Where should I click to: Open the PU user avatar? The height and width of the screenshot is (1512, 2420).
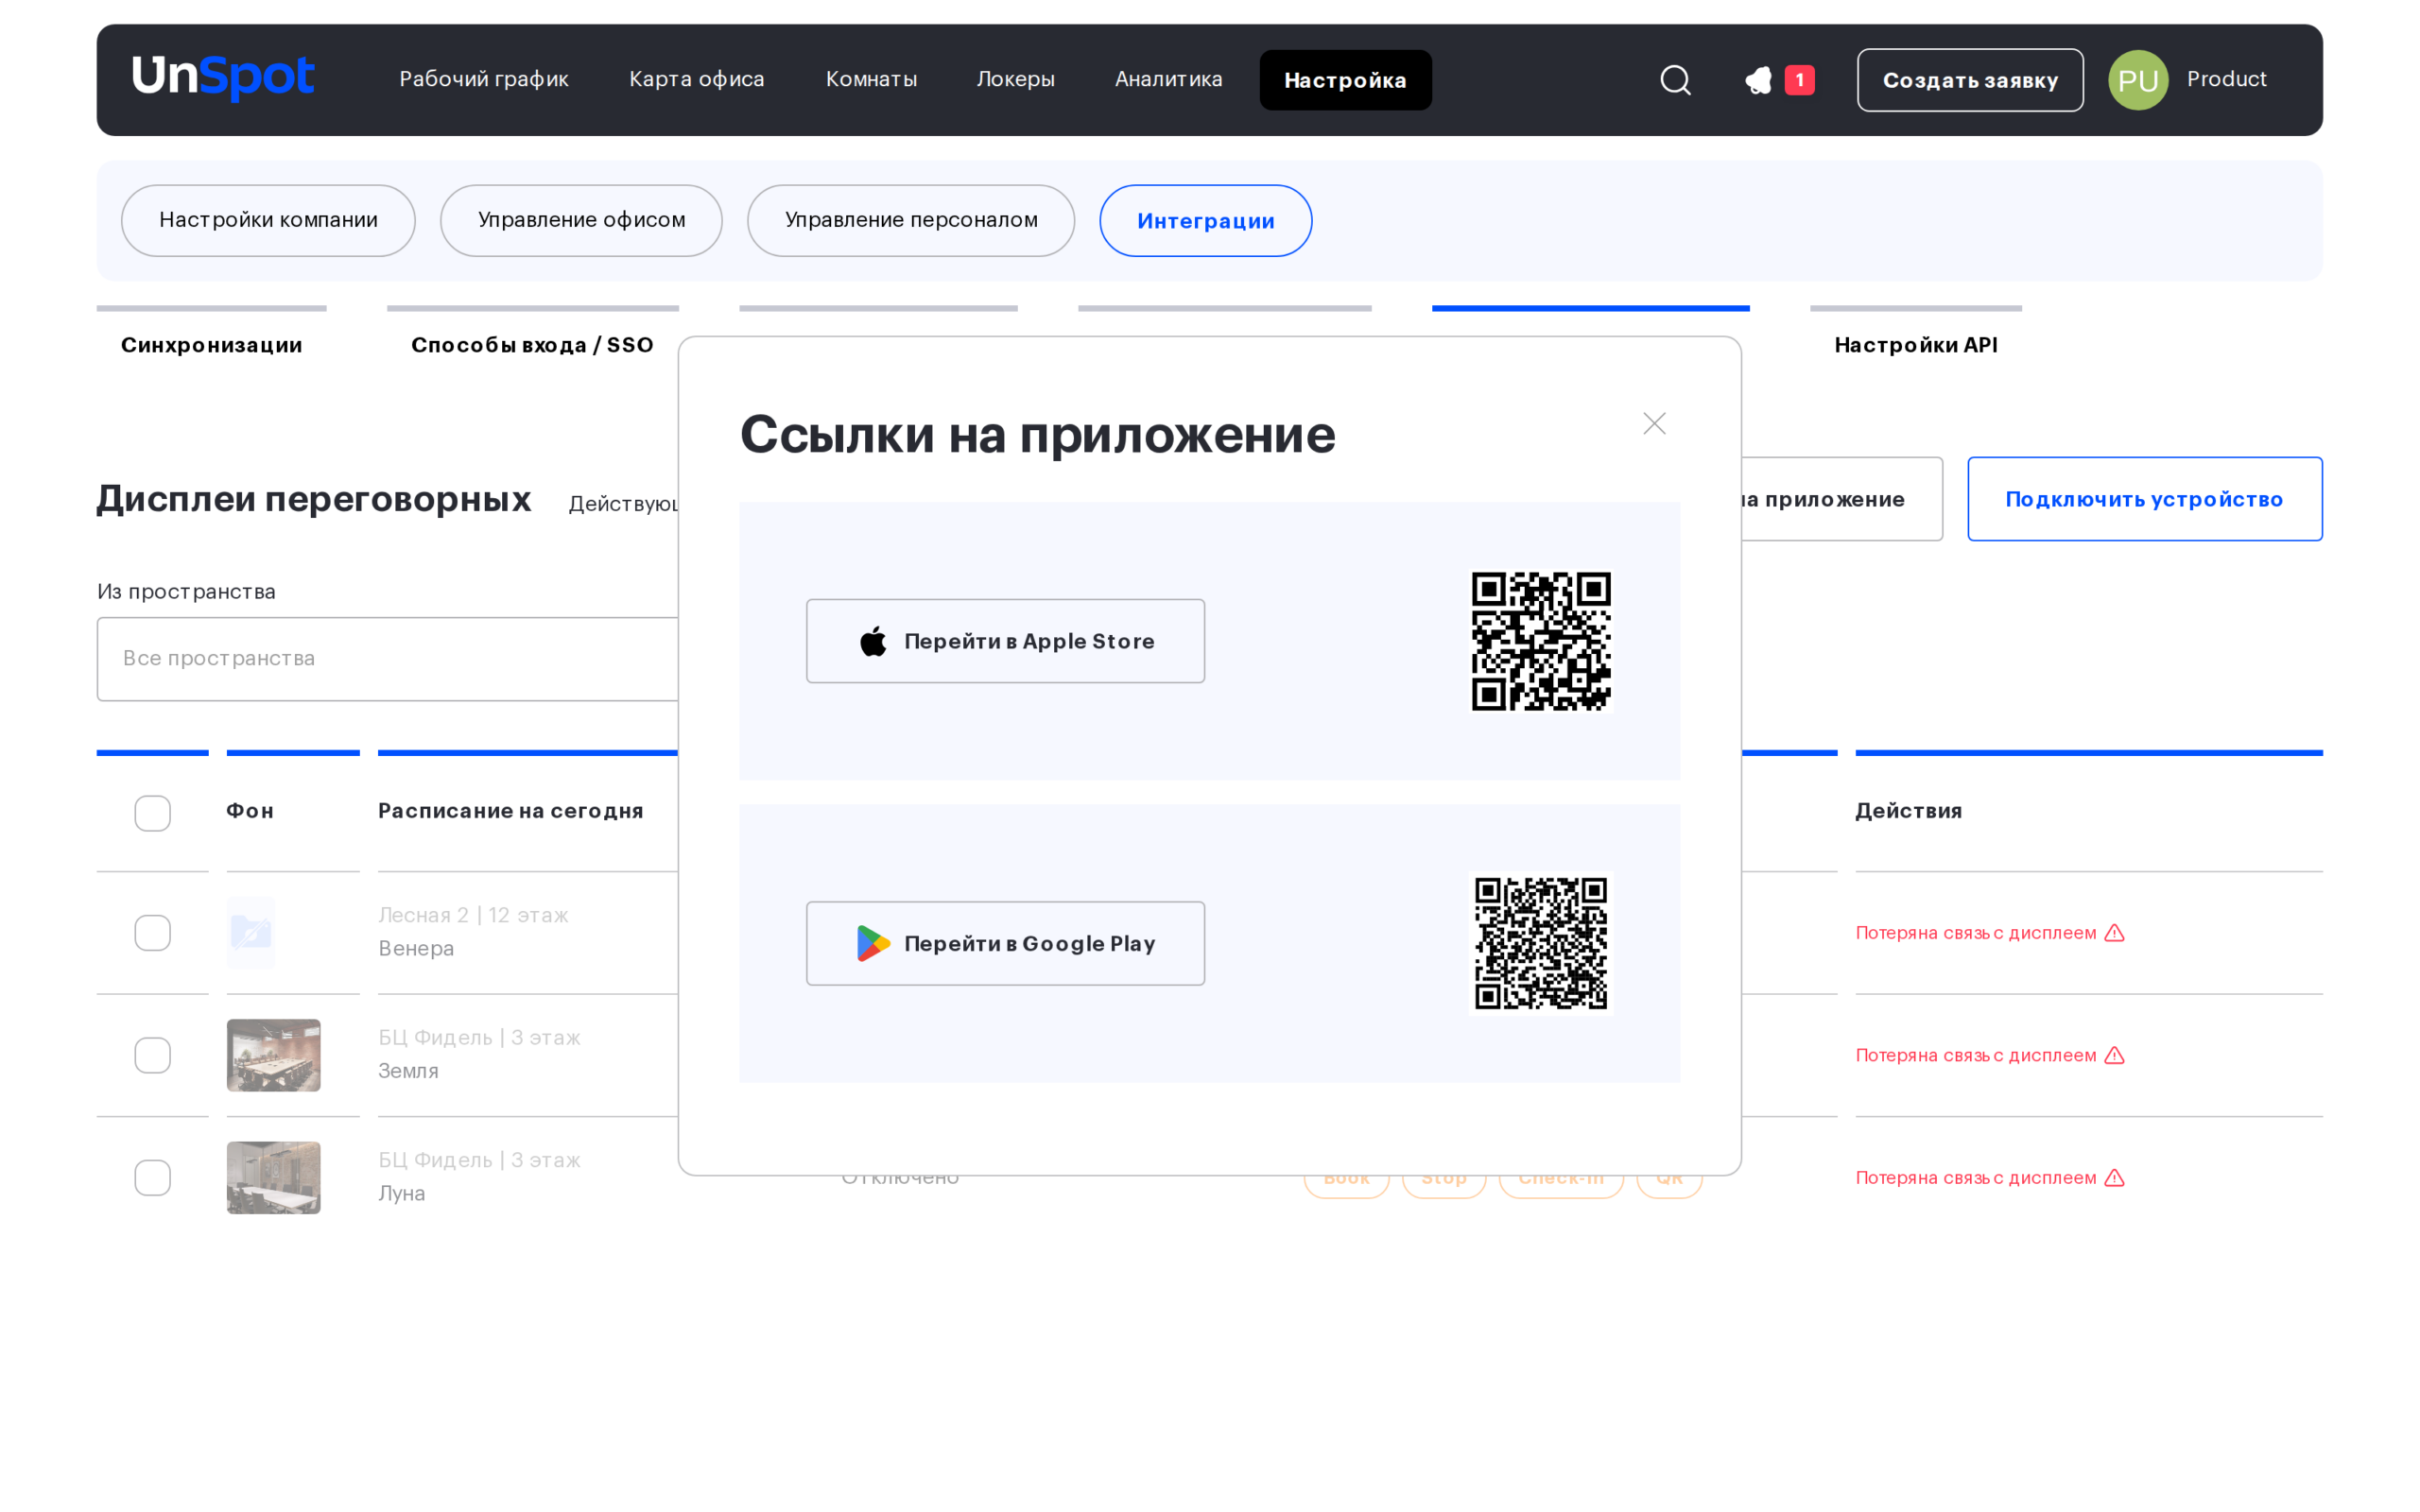(x=2138, y=80)
